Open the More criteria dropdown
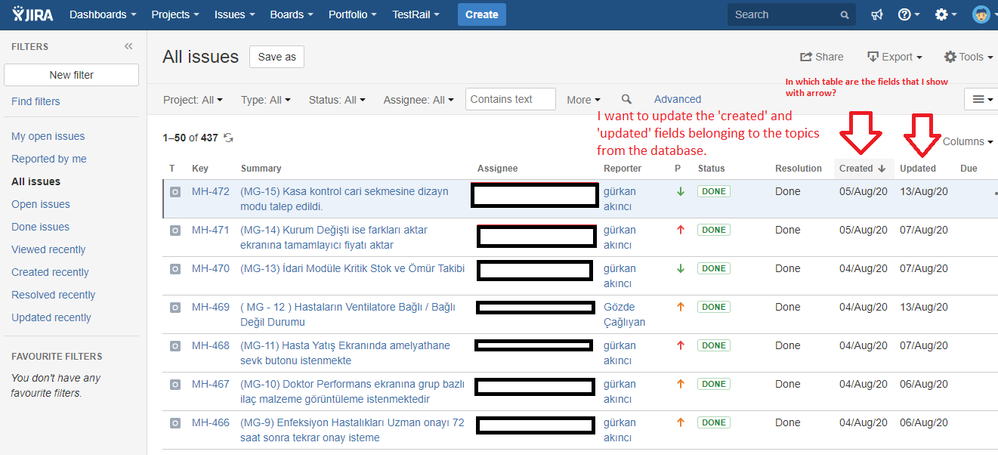Screen dimensions: 998x455 pos(584,100)
